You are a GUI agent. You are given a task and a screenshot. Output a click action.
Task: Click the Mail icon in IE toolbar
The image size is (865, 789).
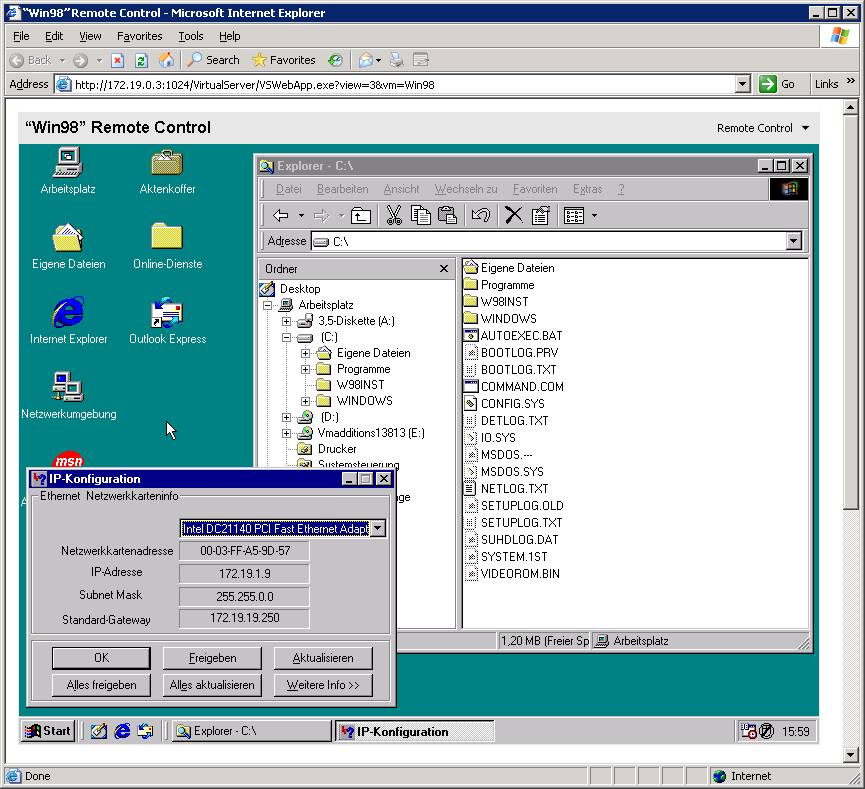pos(365,60)
